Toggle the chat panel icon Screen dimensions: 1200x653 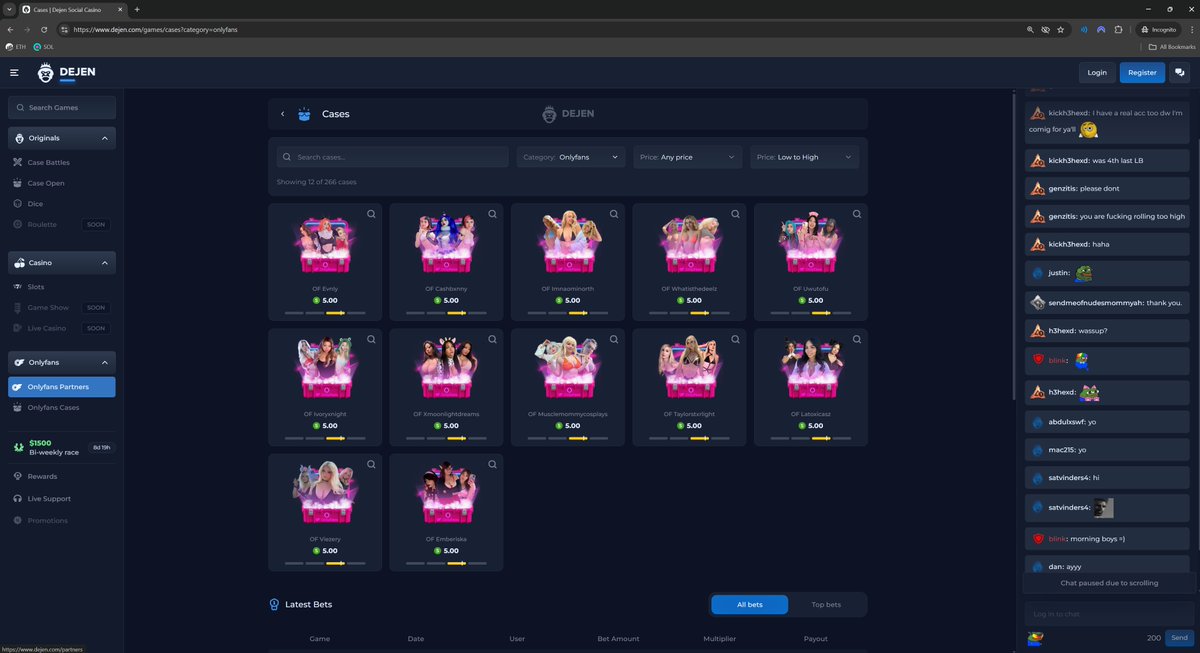(1180, 72)
